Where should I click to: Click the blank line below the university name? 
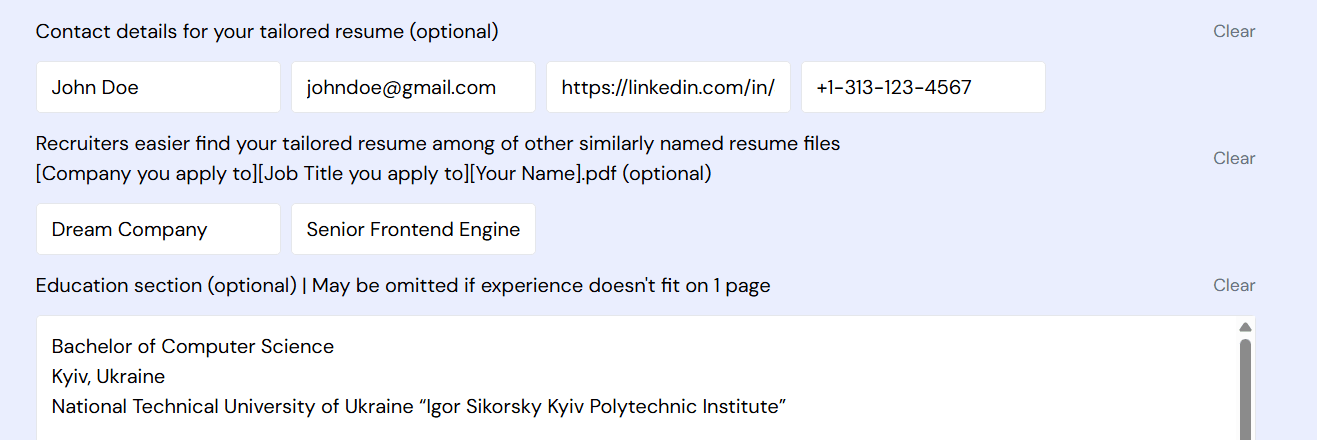tap(400, 432)
